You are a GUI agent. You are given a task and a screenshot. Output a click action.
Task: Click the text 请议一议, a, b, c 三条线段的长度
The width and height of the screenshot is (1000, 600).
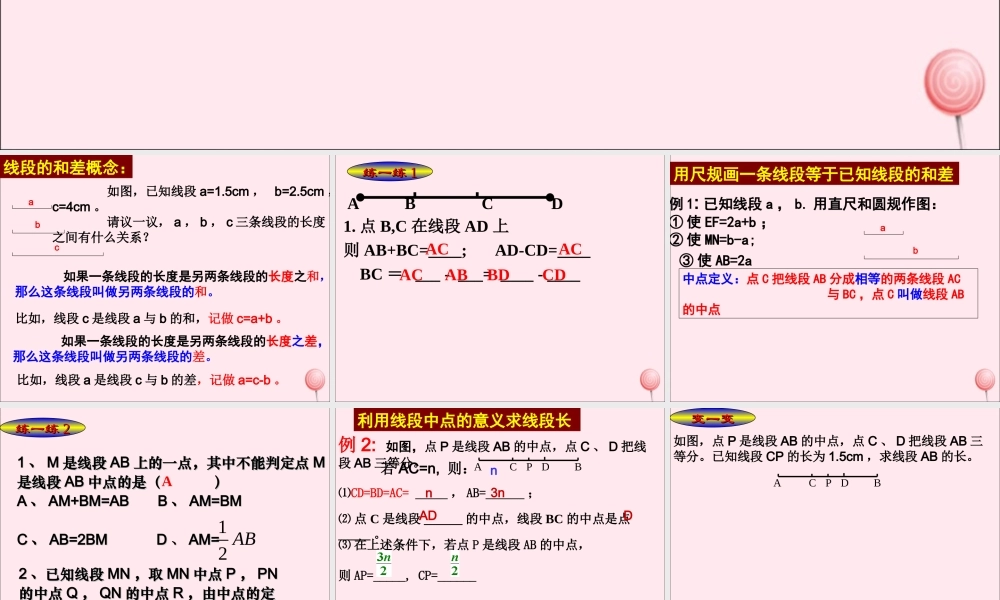click(216, 222)
